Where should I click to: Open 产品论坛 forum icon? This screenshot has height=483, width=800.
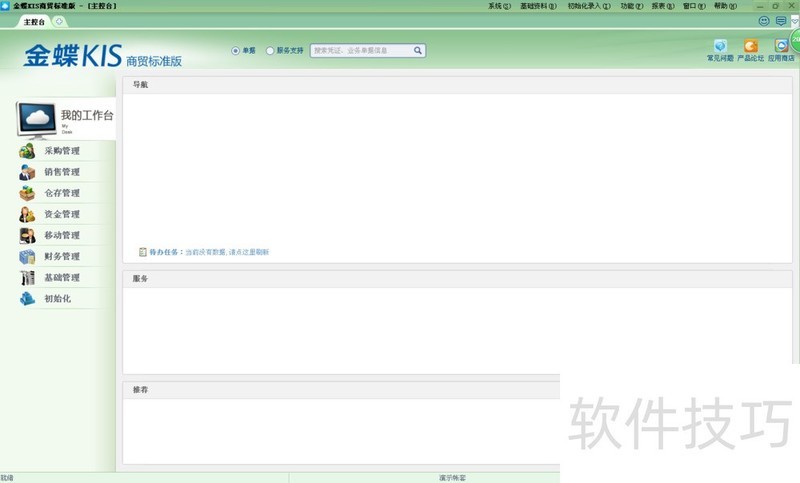[751, 46]
